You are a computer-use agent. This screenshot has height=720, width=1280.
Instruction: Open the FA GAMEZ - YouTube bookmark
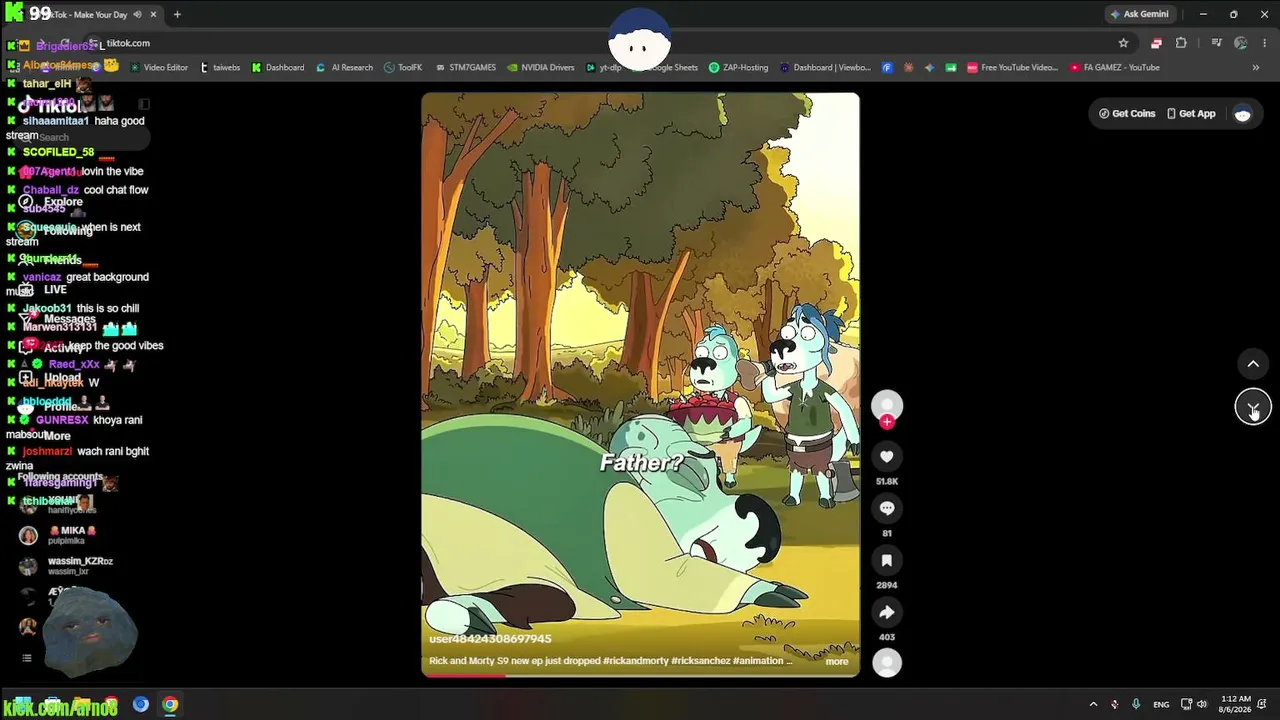point(1114,68)
